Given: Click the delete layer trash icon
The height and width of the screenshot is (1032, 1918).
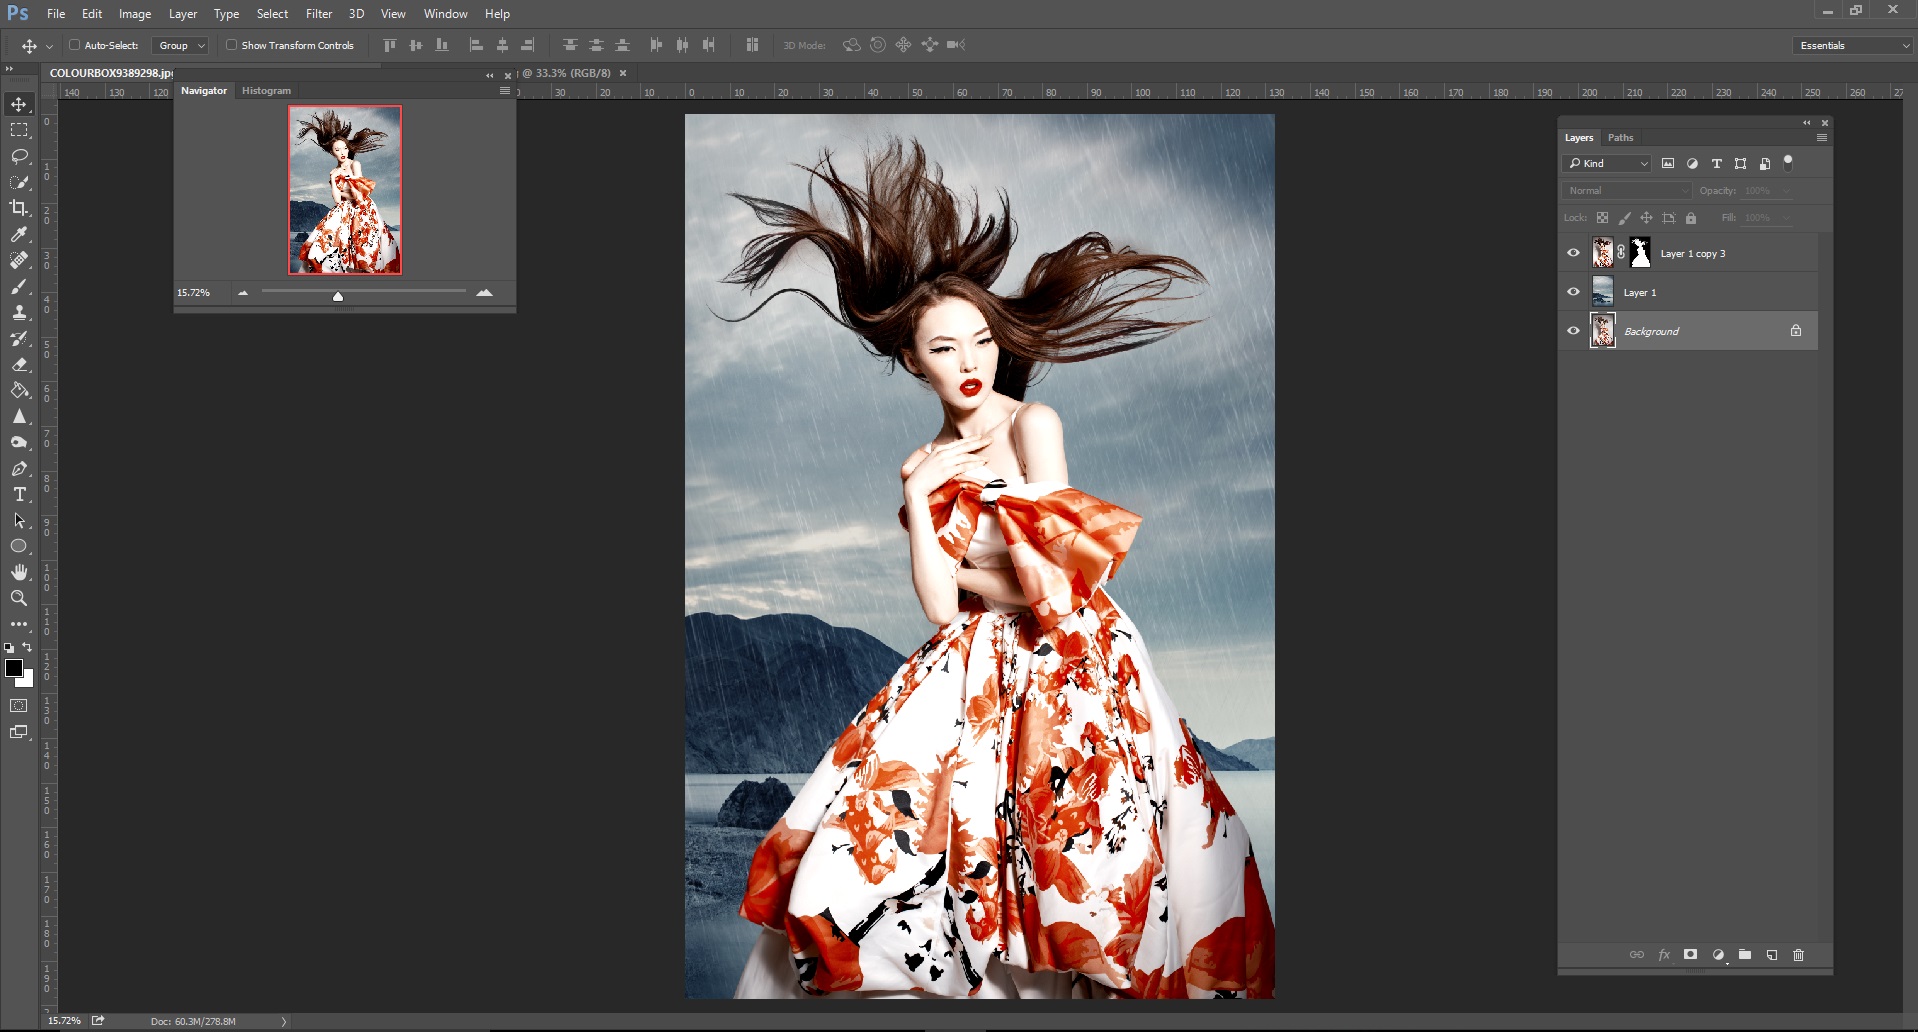Looking at the screenshot, I should coord(1798,955).
